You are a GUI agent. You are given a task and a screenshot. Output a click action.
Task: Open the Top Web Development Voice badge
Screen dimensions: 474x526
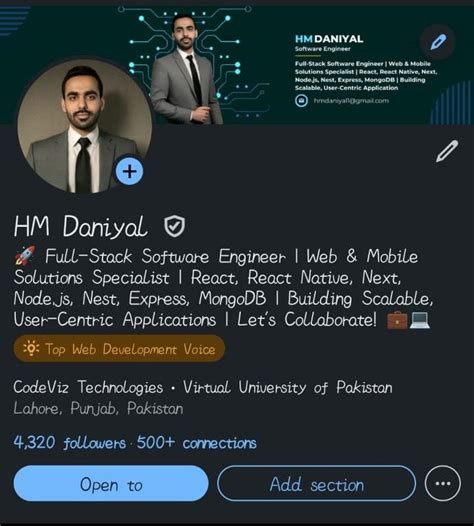click(x=119, y=349)
